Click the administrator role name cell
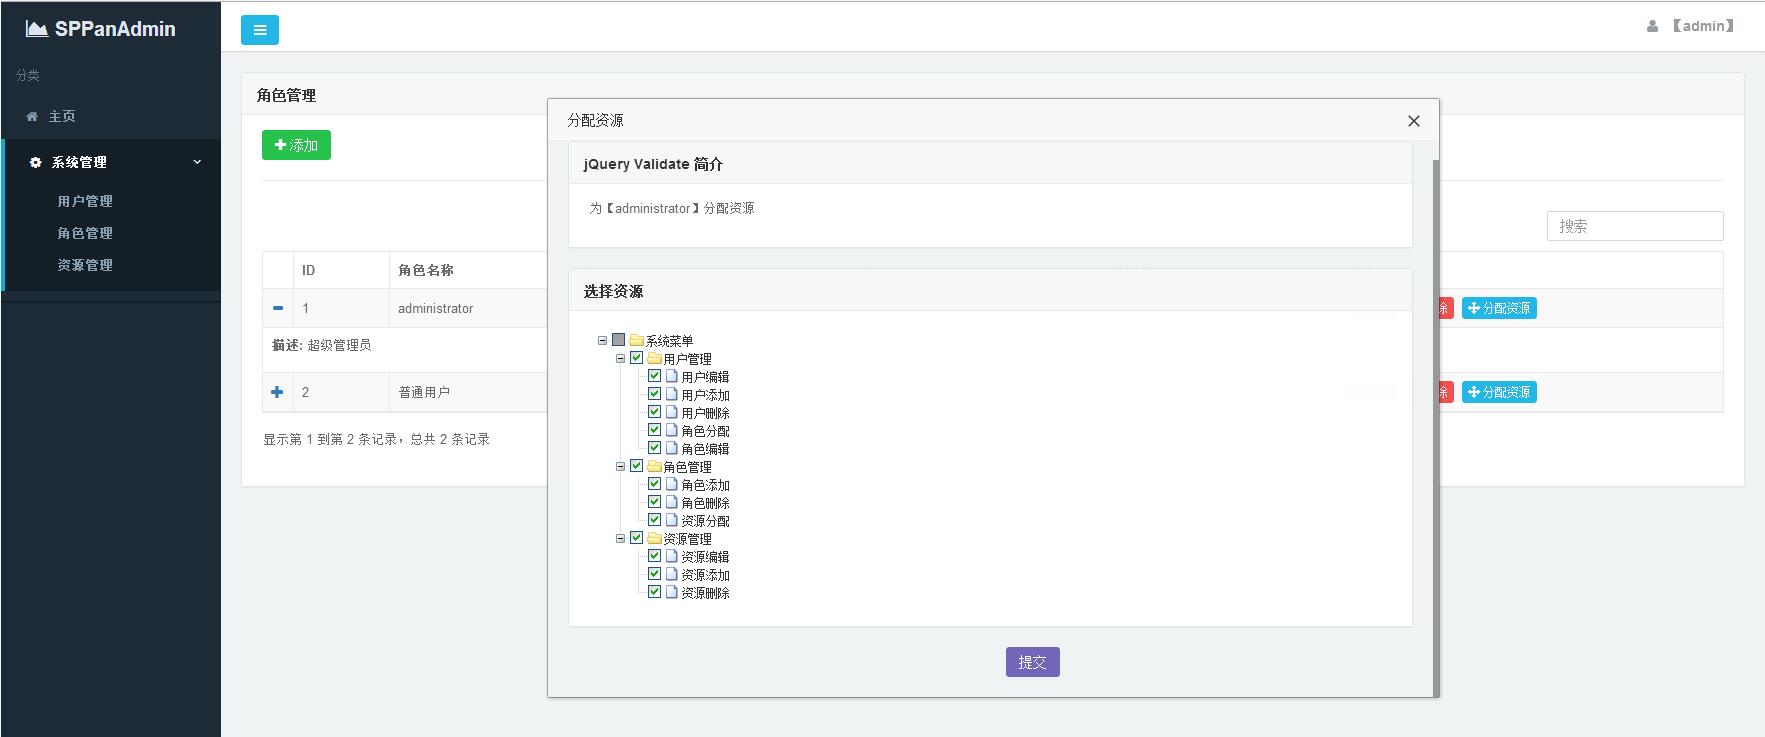This screenshot has height=737, width=1765. pyautogui.click(x=436, y=308)
